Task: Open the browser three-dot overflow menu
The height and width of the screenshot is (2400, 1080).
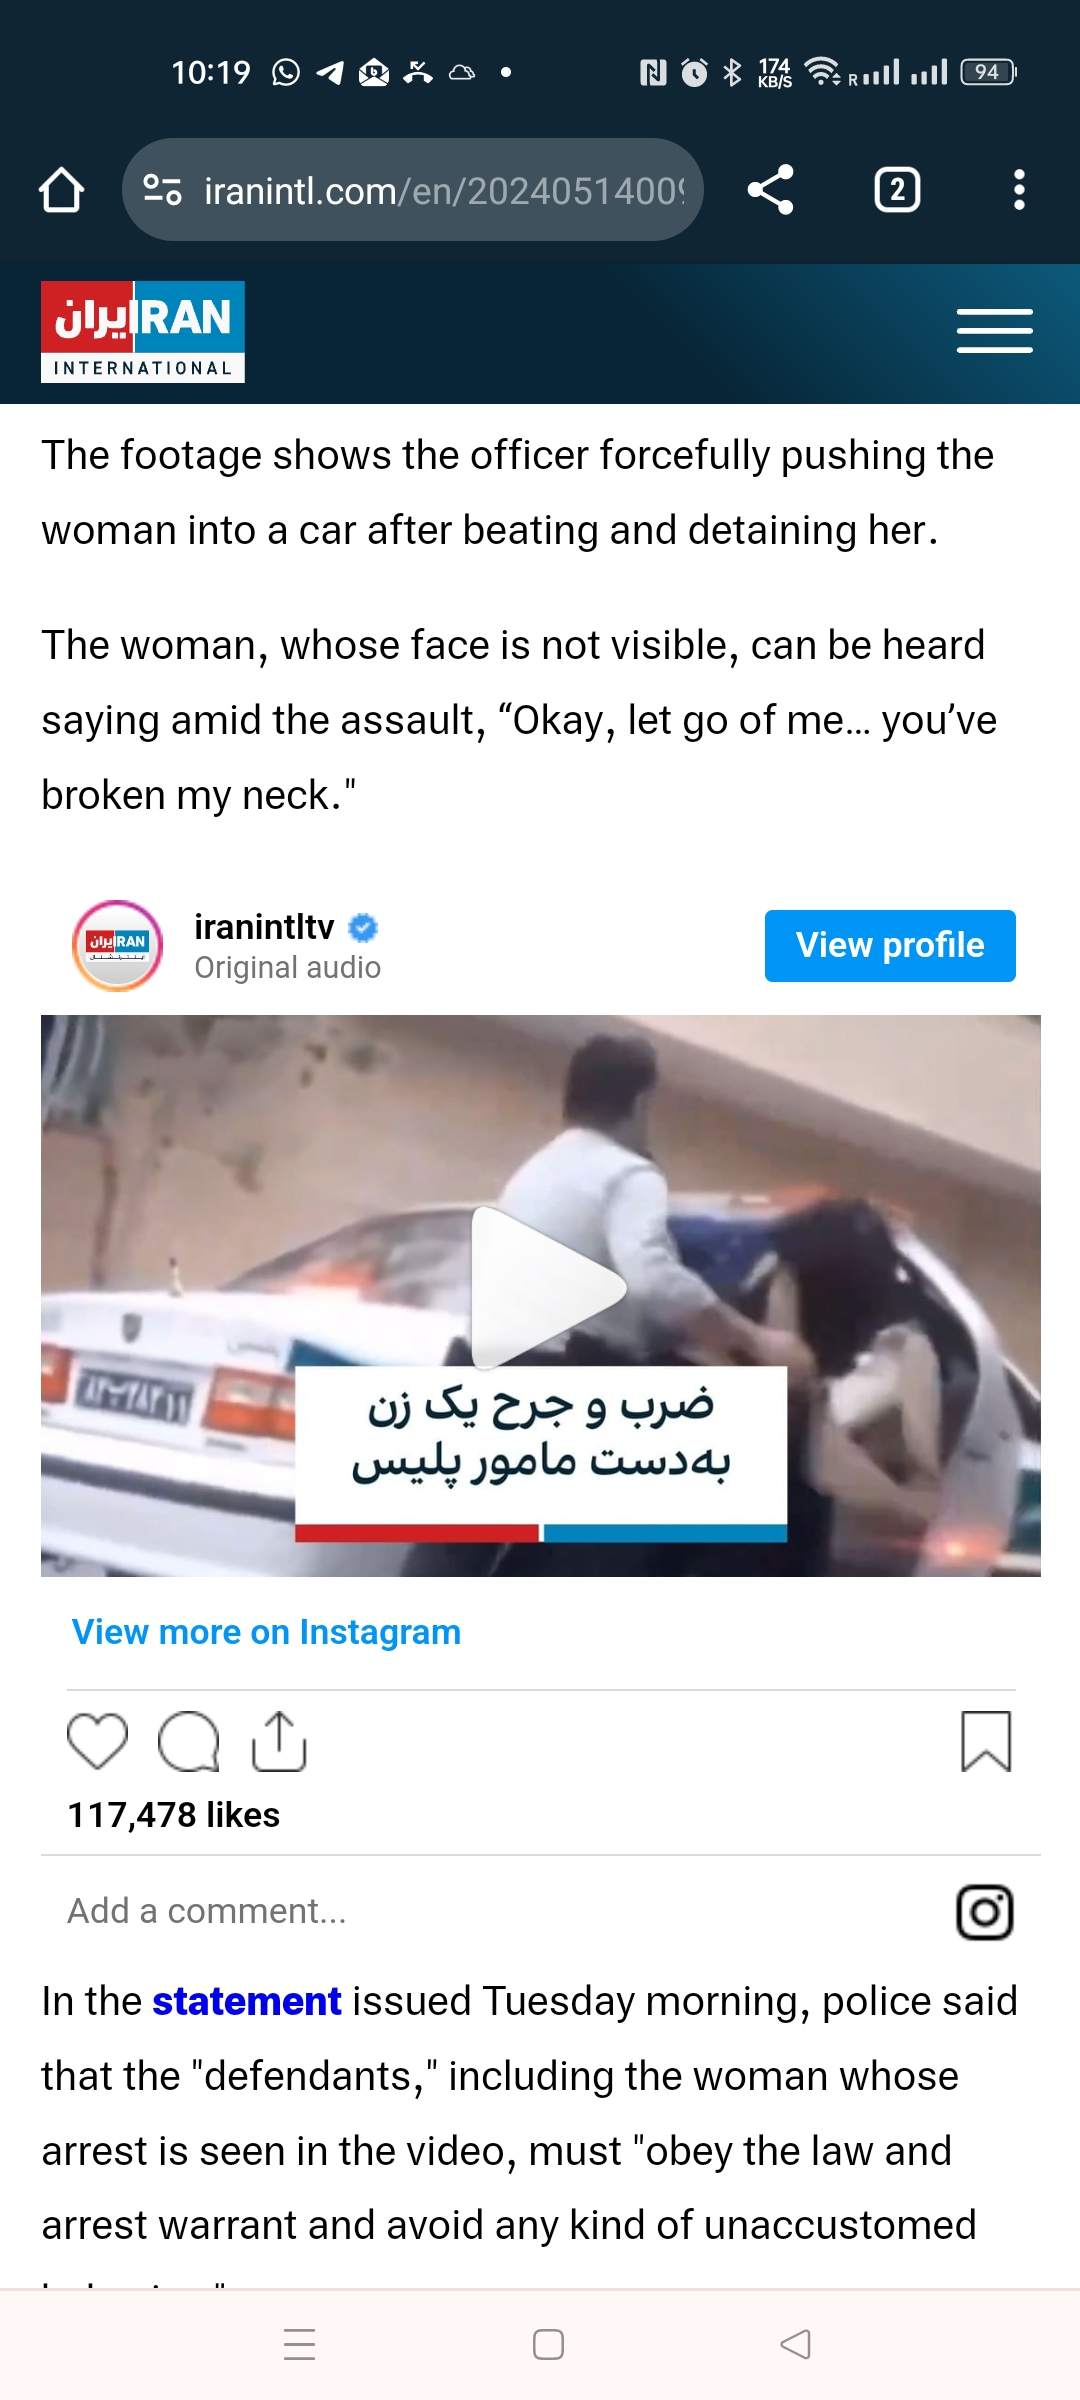Action: click(1018, 190)
